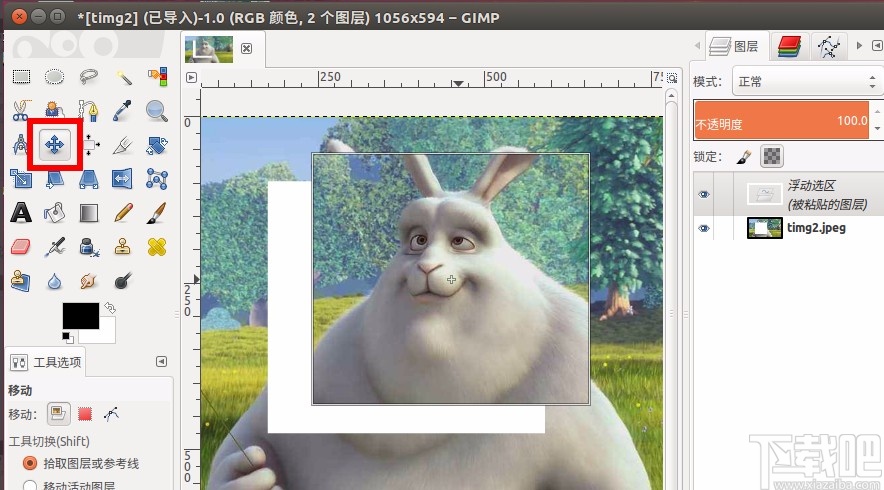Select the Heal tool
This screenshot has width=884, height=490.
[x=157, y=247]
